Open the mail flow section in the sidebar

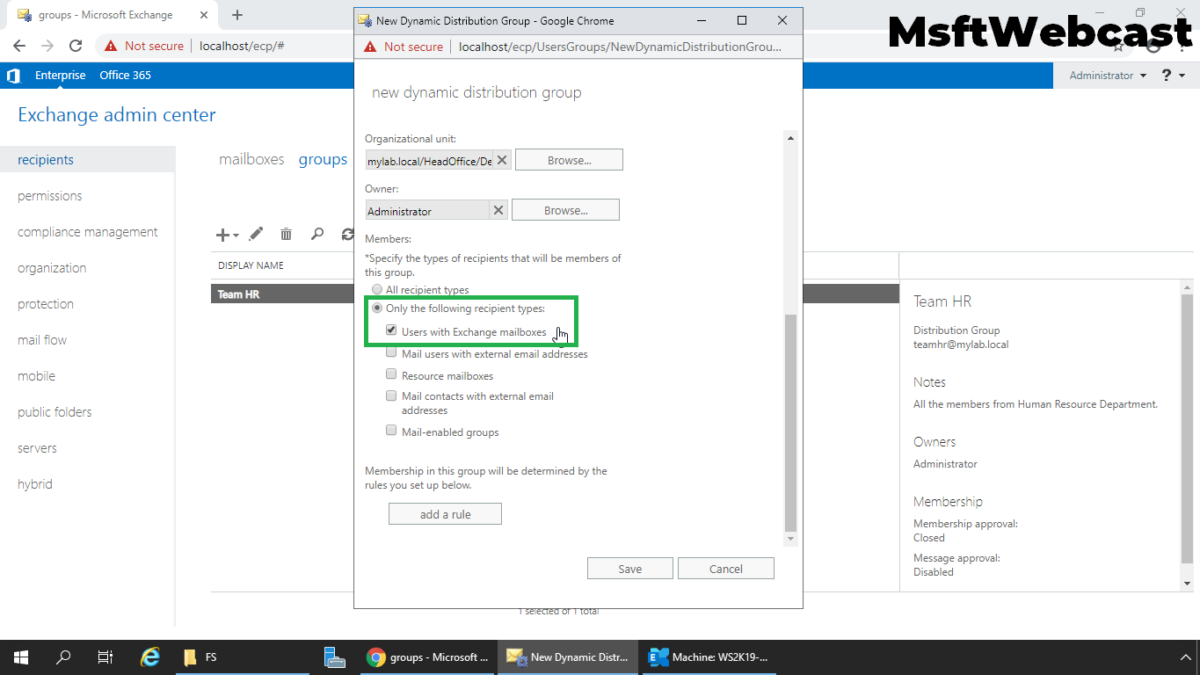pyautogui.click(x=41, y=339)
